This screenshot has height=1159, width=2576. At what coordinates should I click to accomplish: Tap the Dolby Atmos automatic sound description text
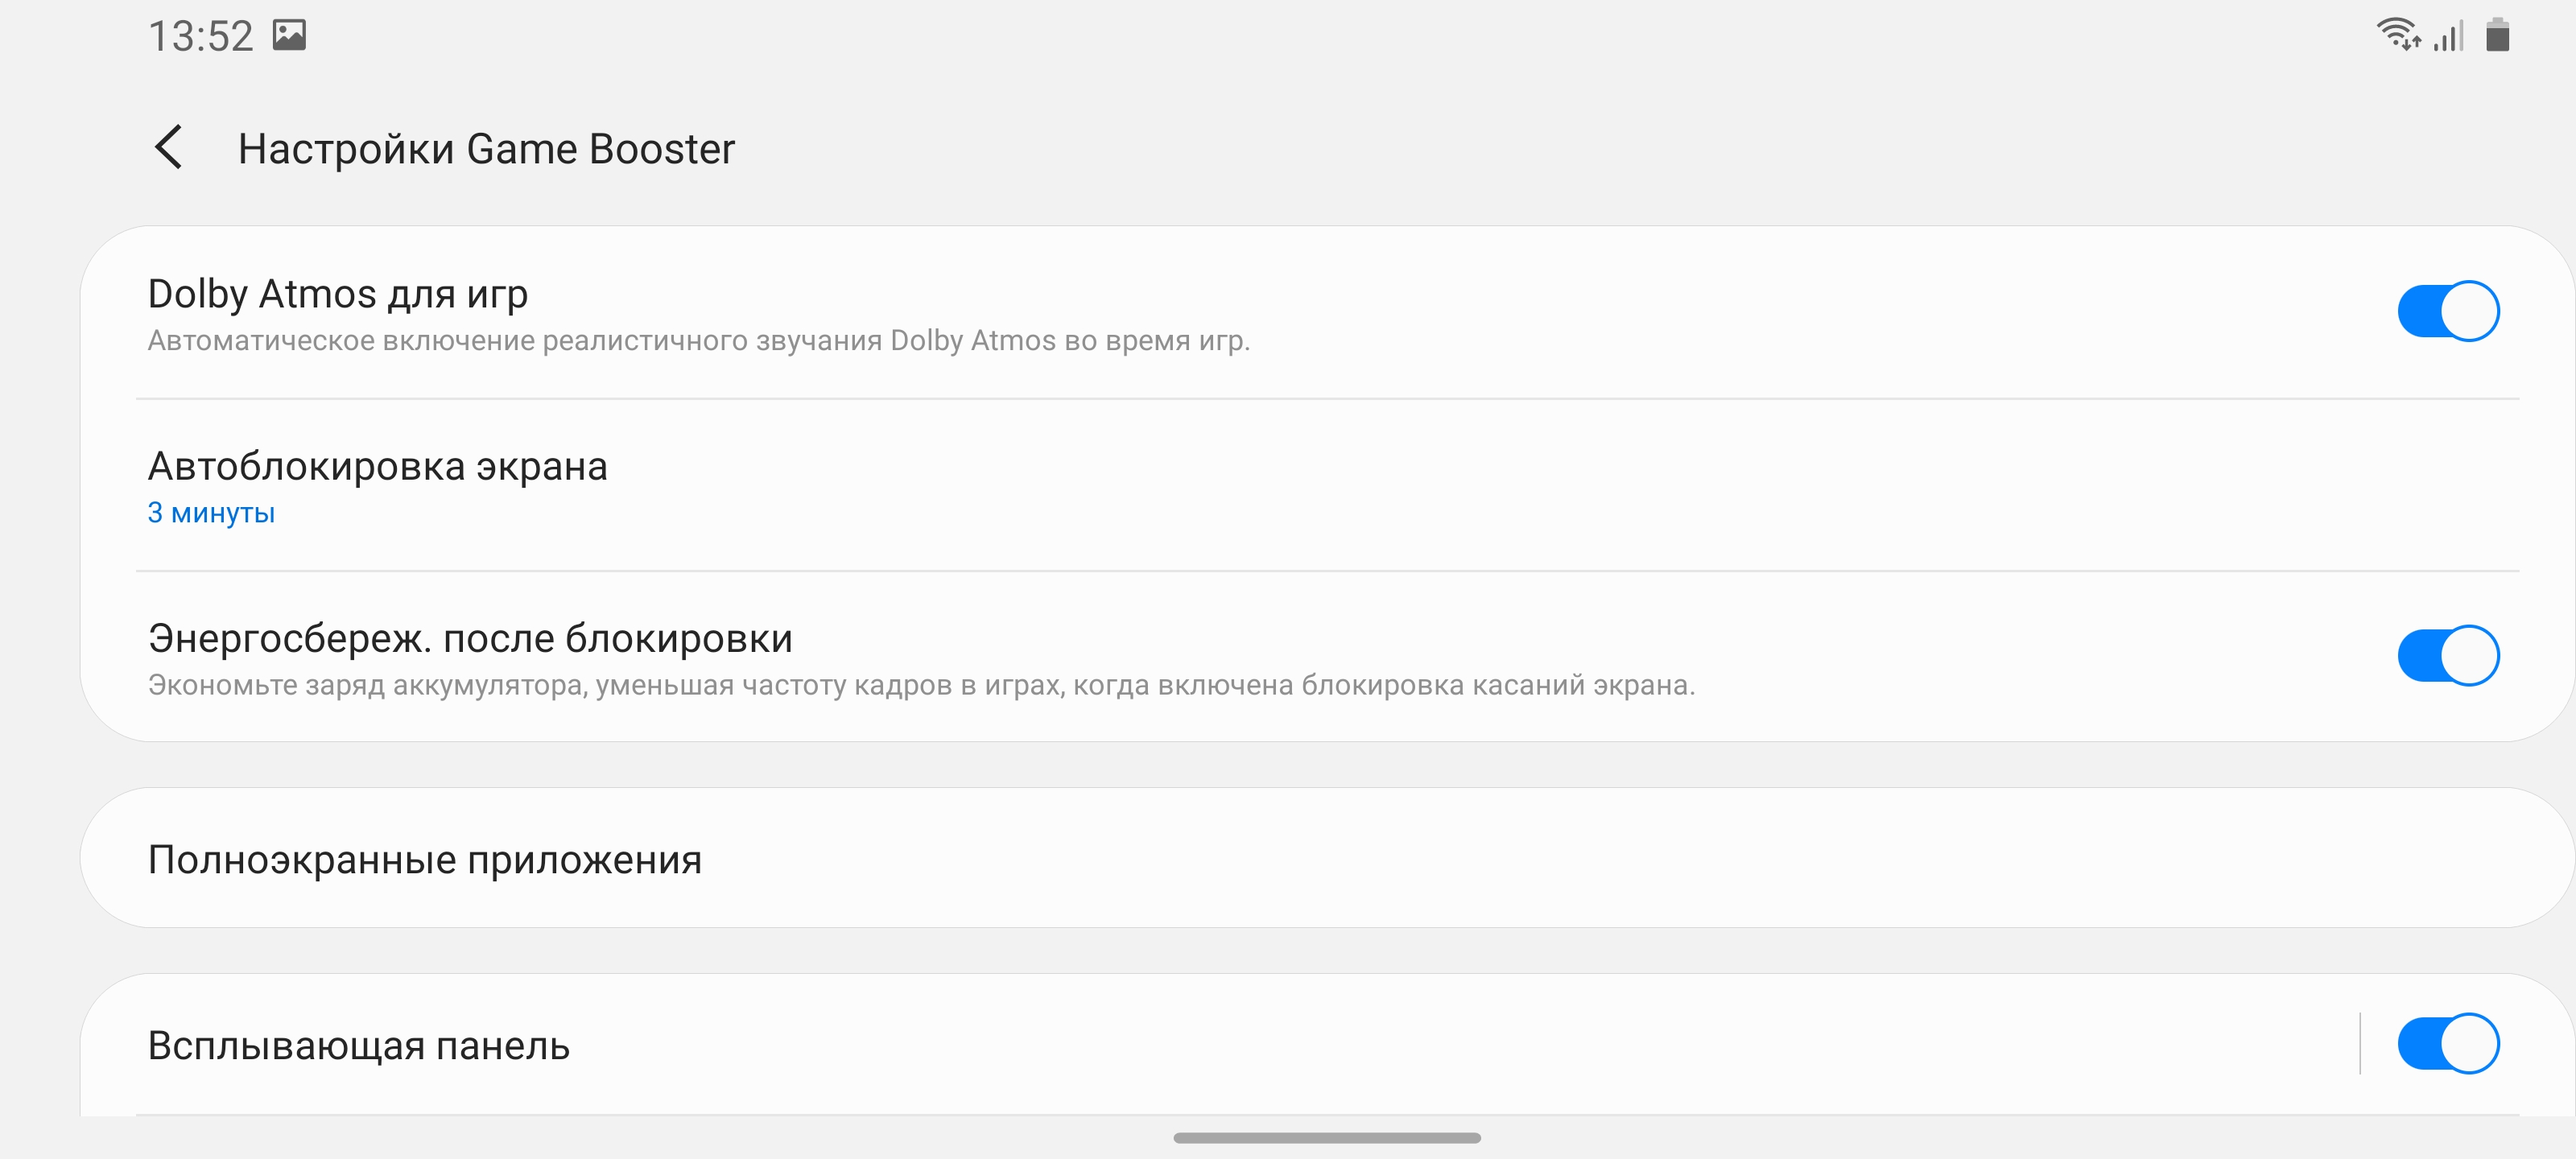tap(699, 341)
